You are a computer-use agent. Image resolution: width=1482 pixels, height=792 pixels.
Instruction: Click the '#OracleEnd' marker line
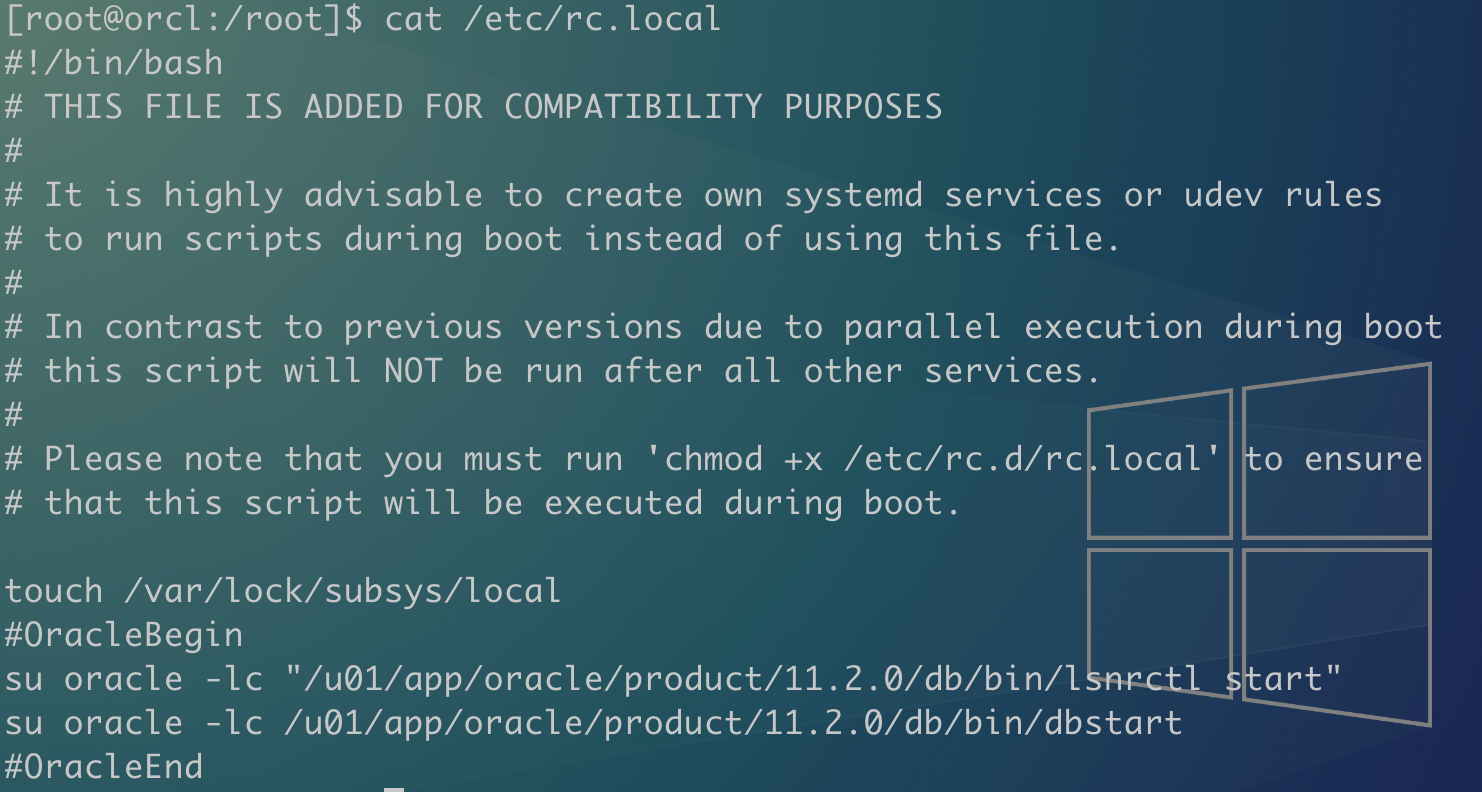tap(104, 767)
